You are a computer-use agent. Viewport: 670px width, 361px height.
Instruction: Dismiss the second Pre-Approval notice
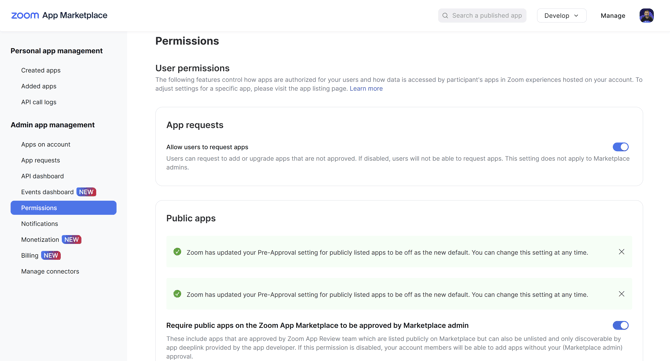pos(621,293)
